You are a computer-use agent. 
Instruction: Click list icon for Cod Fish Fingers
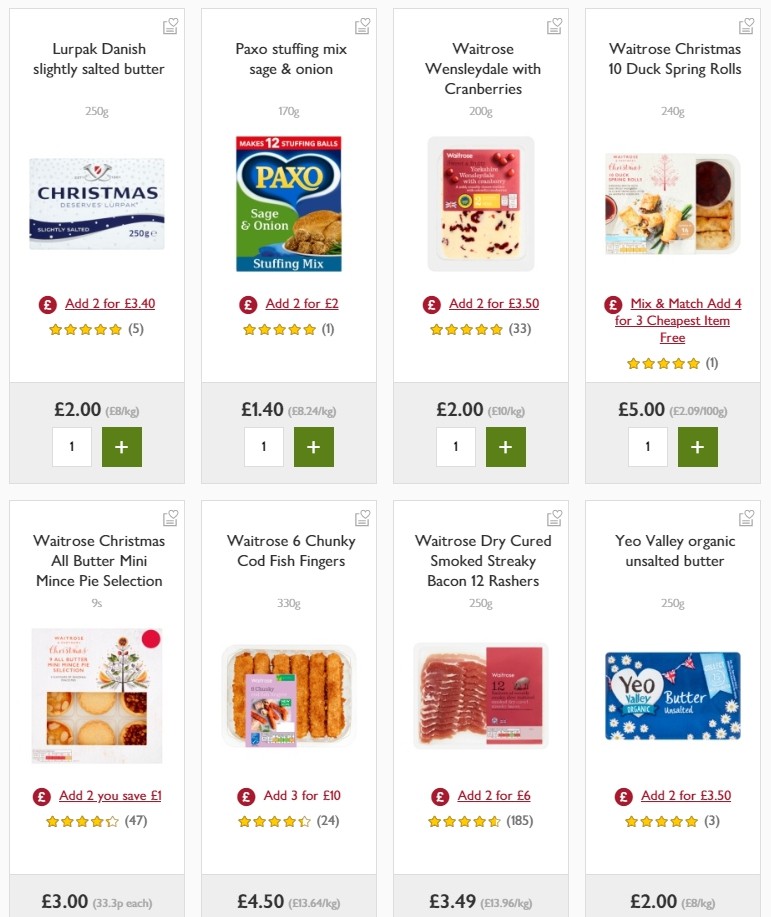coord(362,518)
